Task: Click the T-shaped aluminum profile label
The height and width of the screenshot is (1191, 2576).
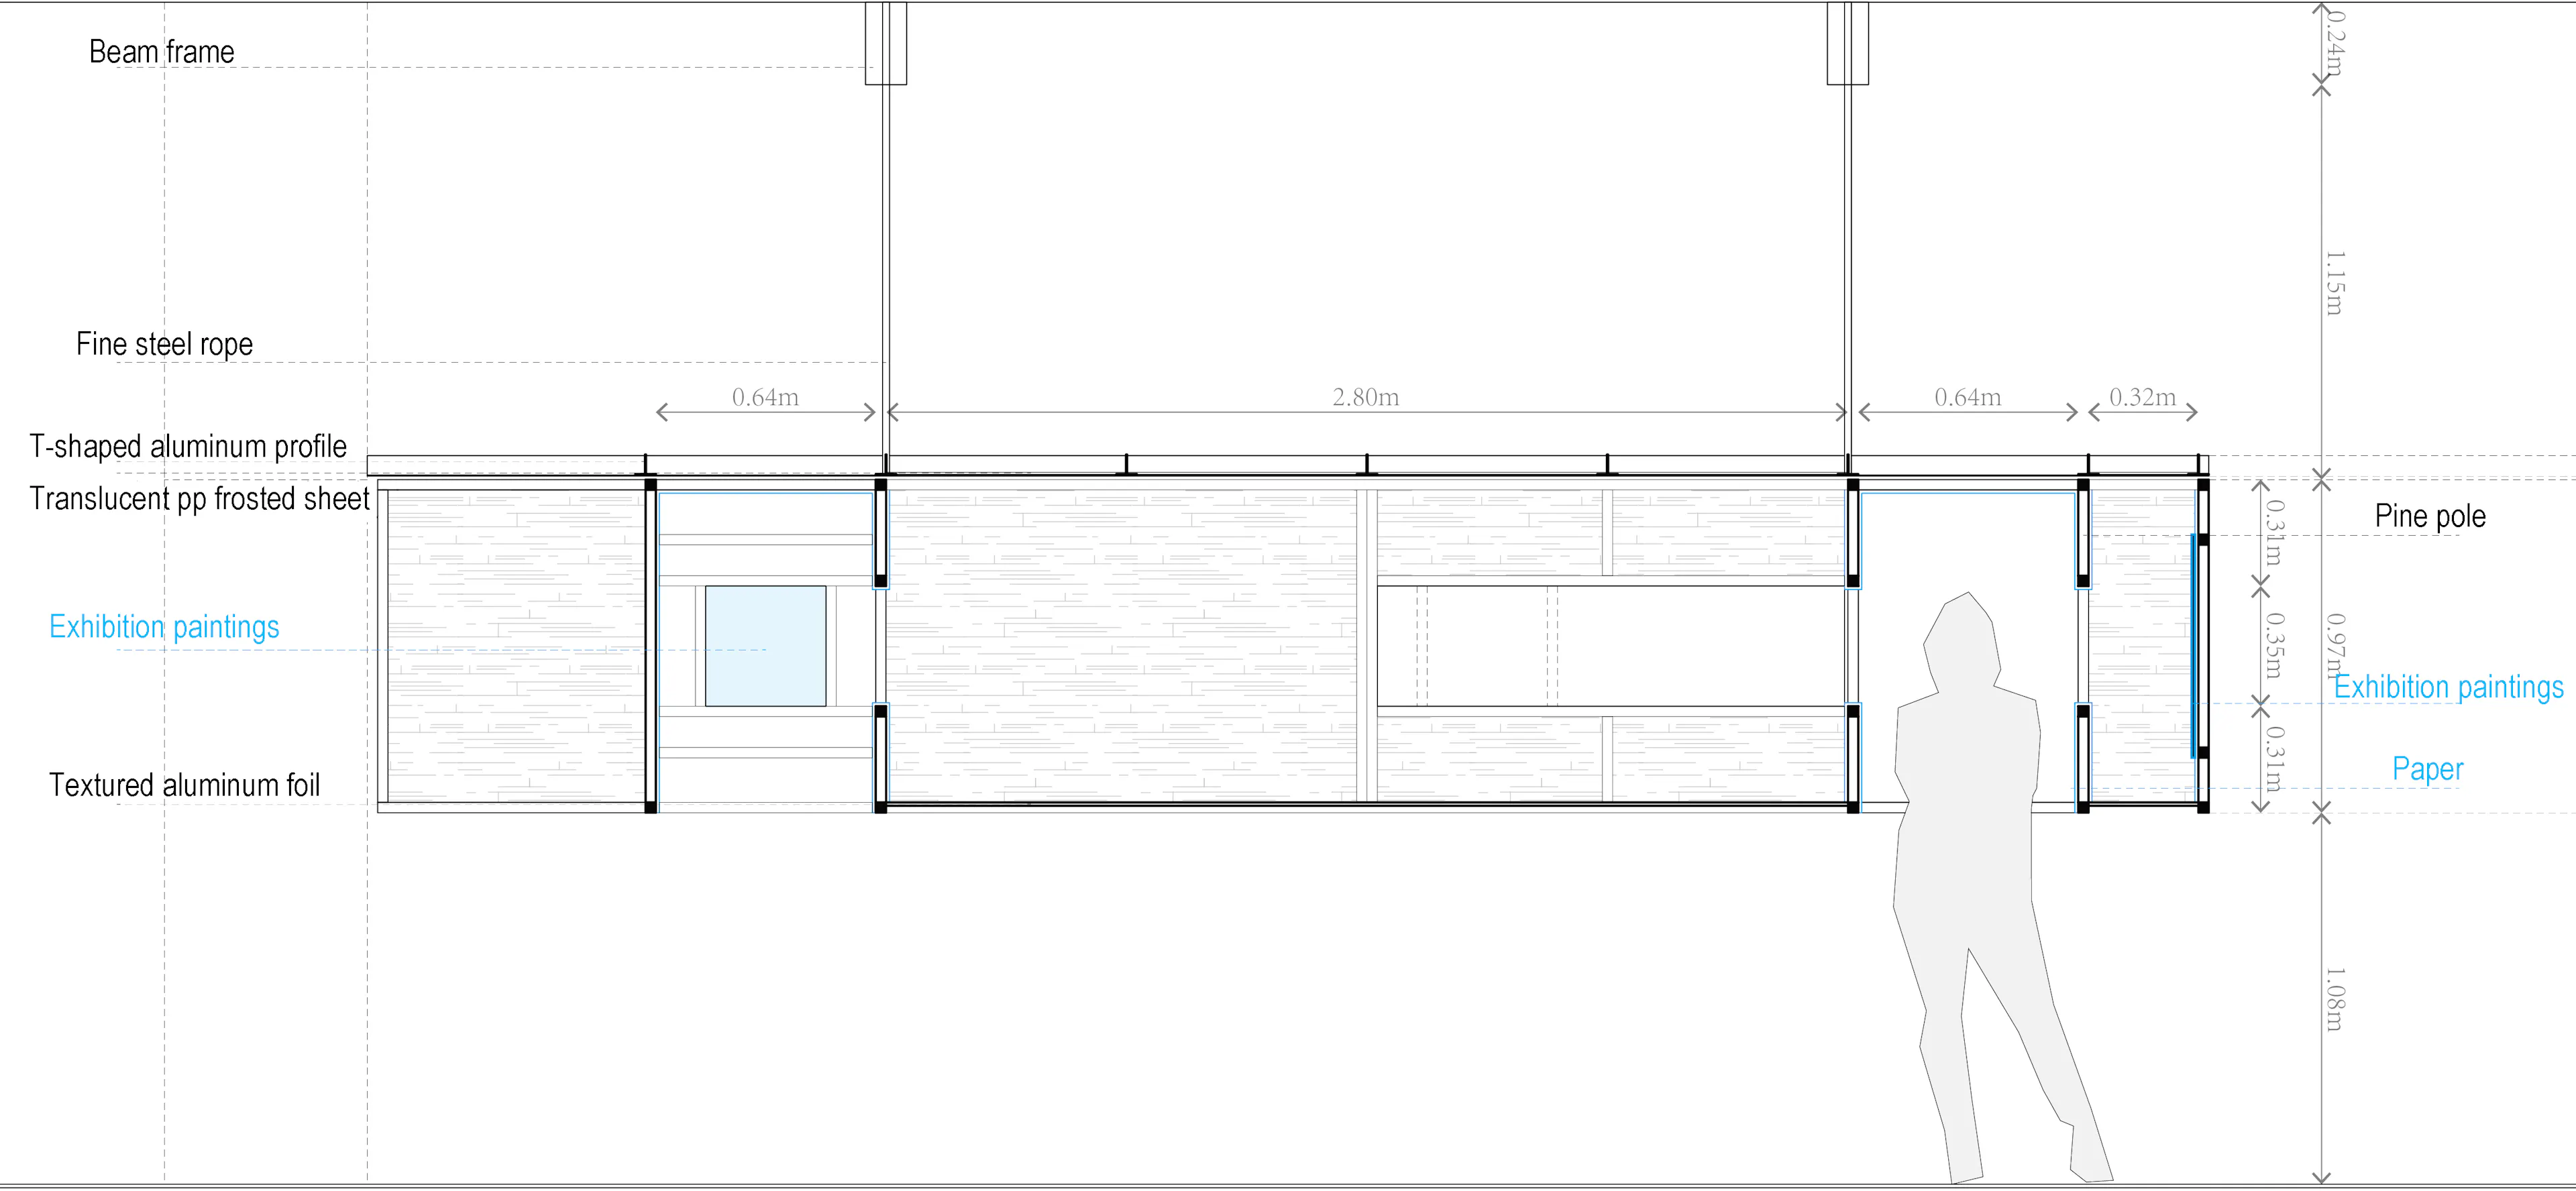Action: (188, 446)
